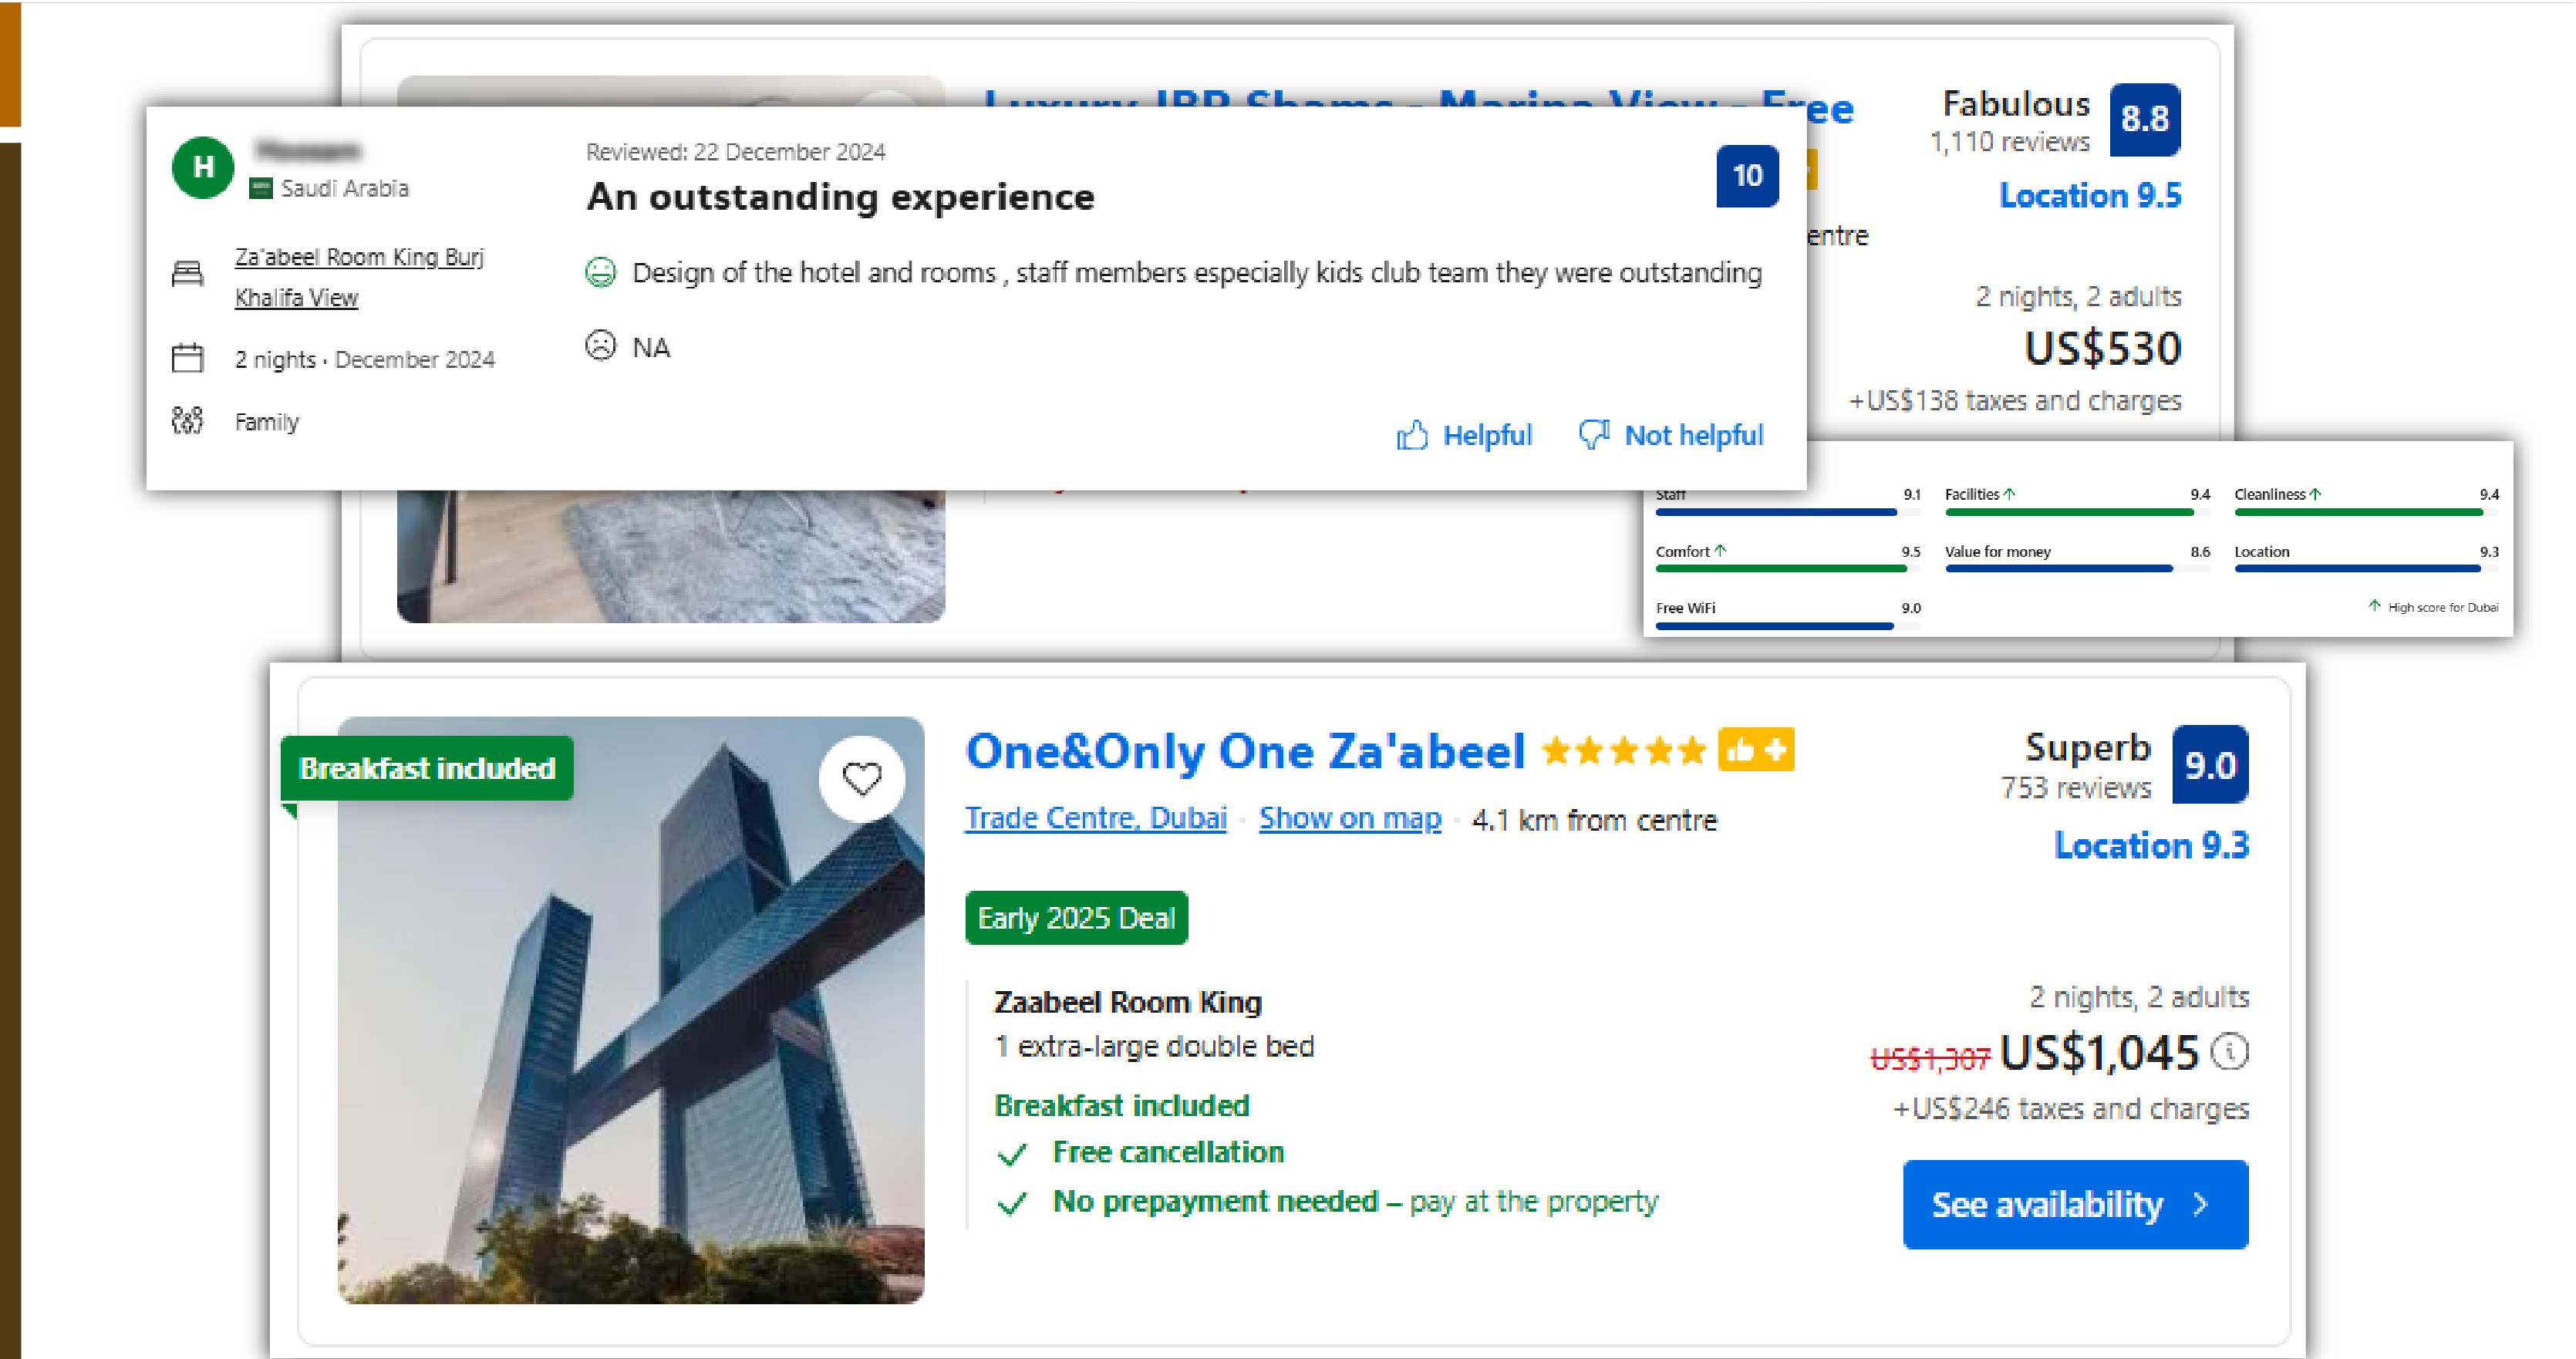Open the Trade Centre, Dubai link
The height and width of the screenshot is (1359, 2576).
click(x=1095, y=818)
